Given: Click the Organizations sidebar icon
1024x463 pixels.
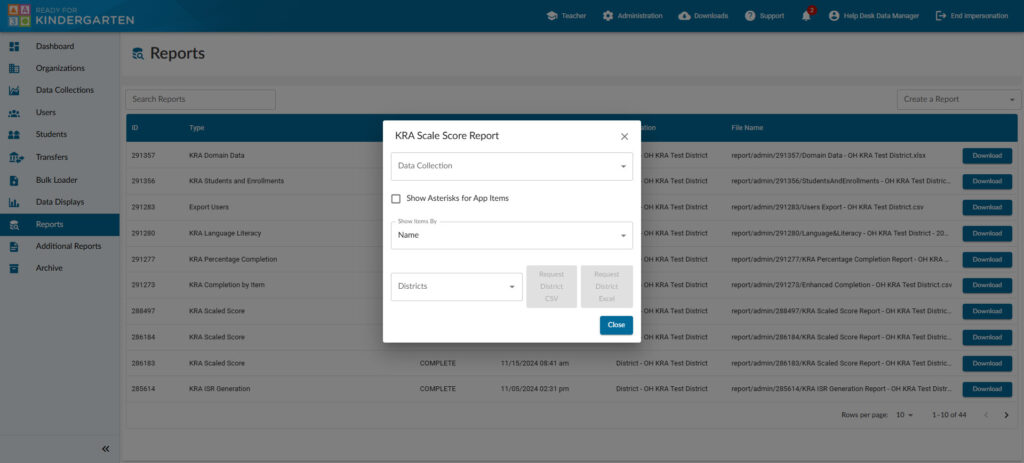Looking at the screenshot, I should tap(14, 69).
